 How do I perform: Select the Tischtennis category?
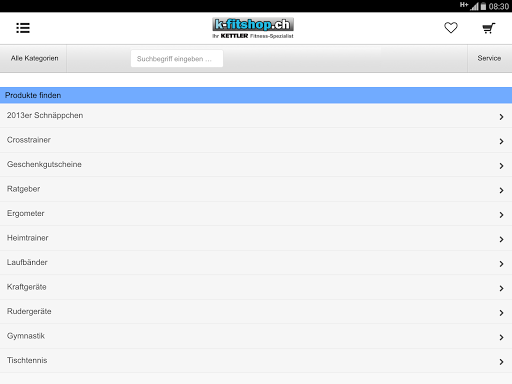[x=256, y=361]
